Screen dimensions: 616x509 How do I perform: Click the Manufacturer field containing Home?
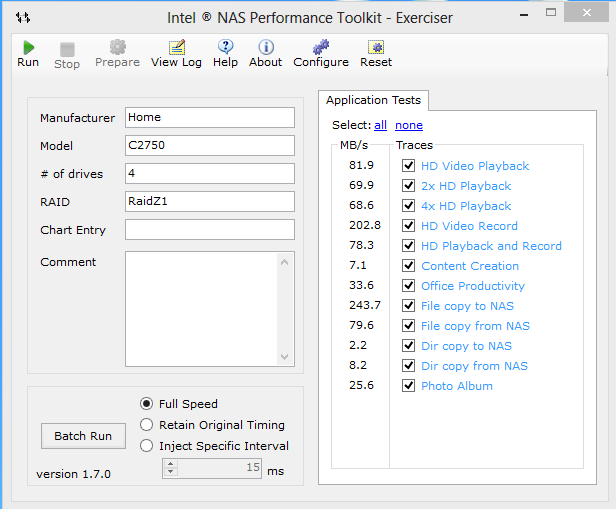tap(210, 117)
